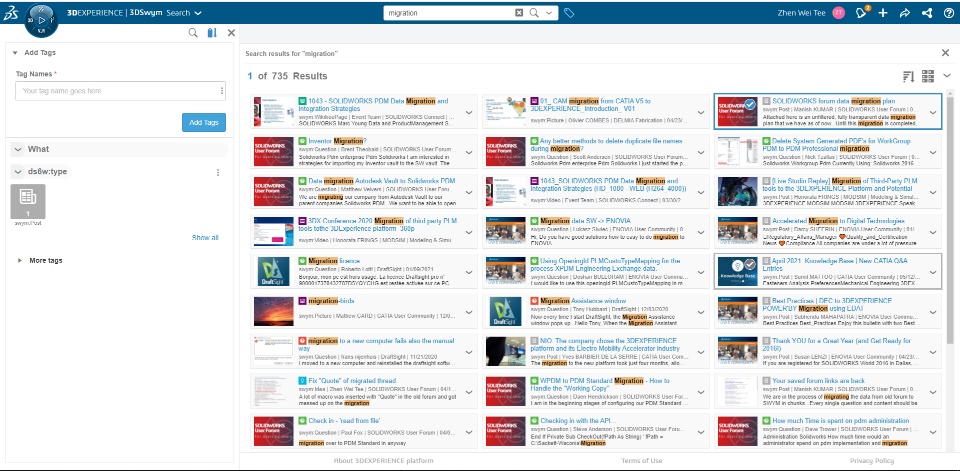This screenshot has width=960, height=471.
Task: Click the Show all link
Action: pos(205,238)
